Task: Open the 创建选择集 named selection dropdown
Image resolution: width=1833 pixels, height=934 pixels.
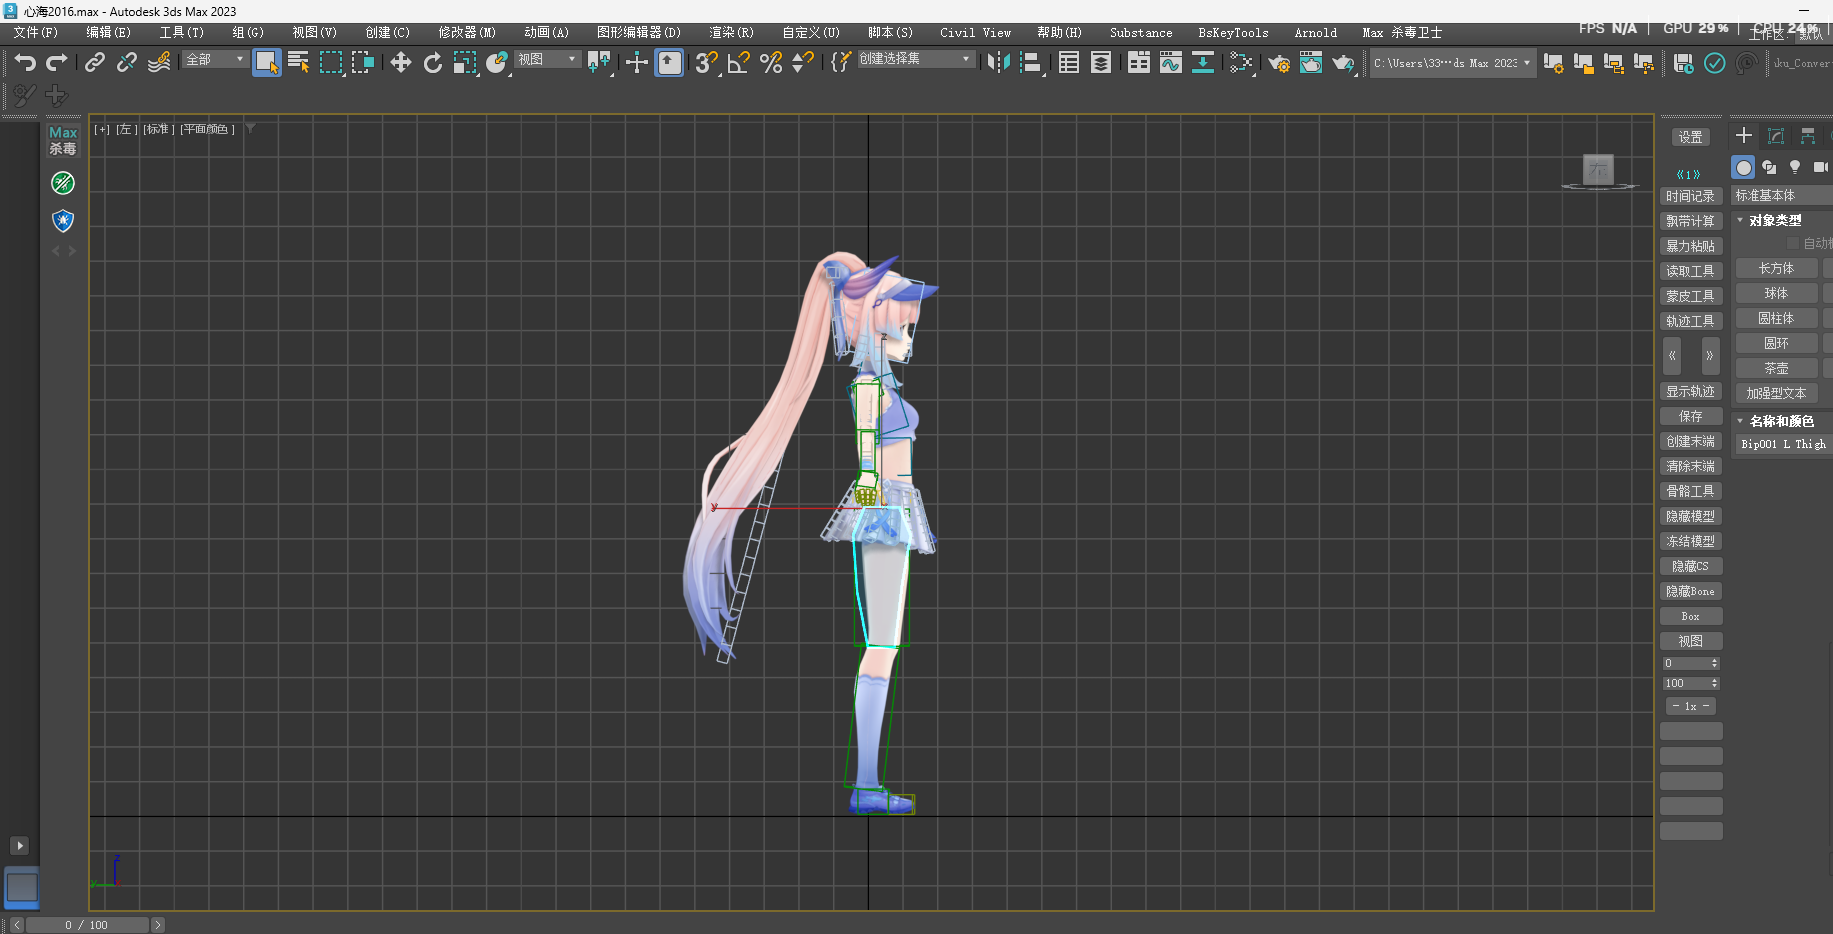Action: tap(915, 59)
